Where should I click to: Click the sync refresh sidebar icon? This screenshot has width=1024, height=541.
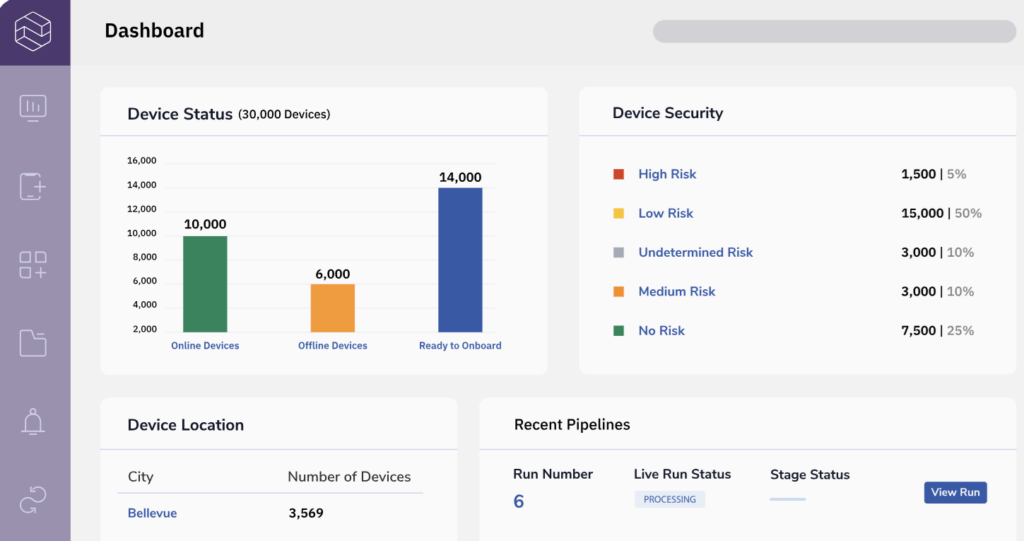pyautogui.click(x=33, y=500)
